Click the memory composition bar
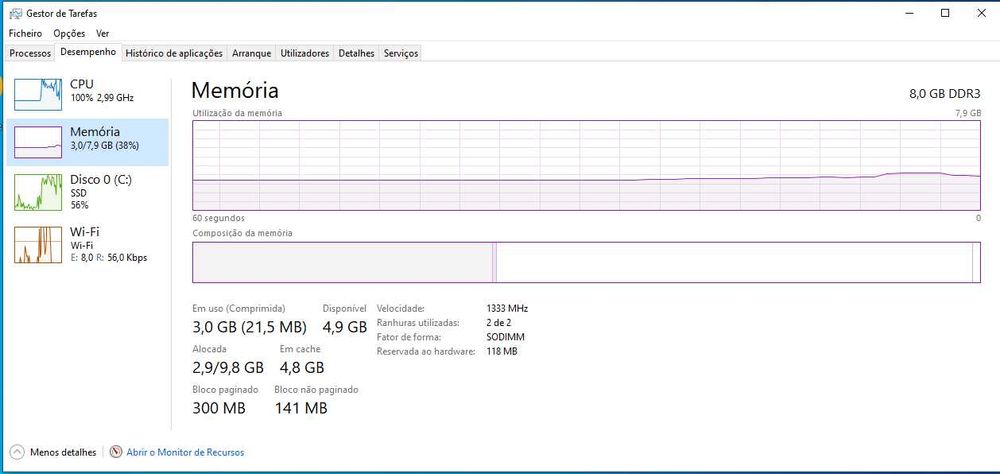This screenshot has width=1000, height=474. click(586, 262)
